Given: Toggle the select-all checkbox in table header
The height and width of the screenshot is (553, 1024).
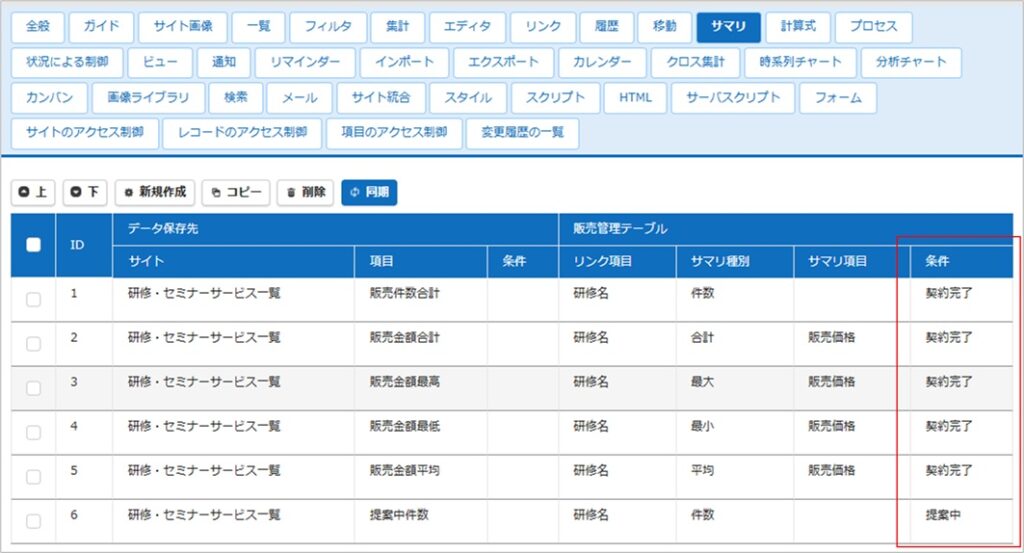Looking at the screenshot, I should [x=33, y=244].
